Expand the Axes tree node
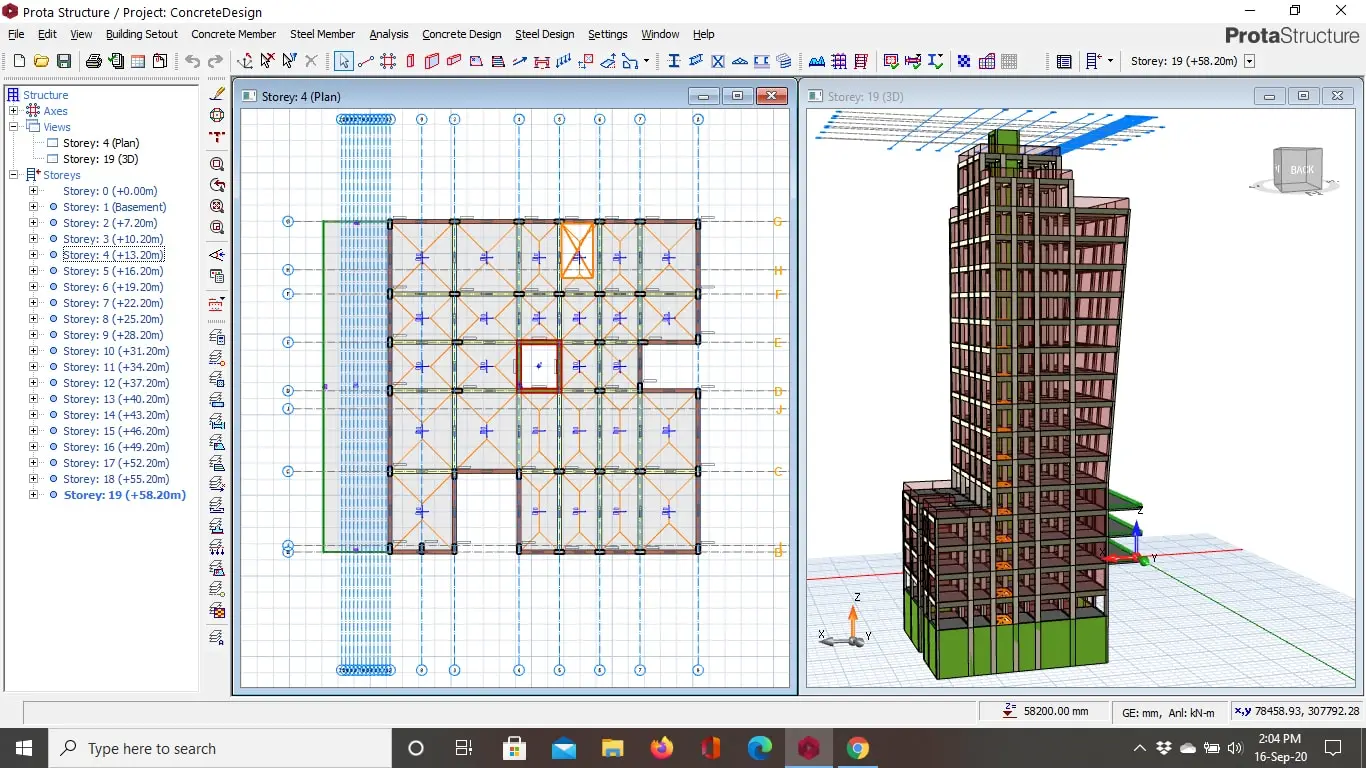 pyautogui.click(x=14, y=111)
